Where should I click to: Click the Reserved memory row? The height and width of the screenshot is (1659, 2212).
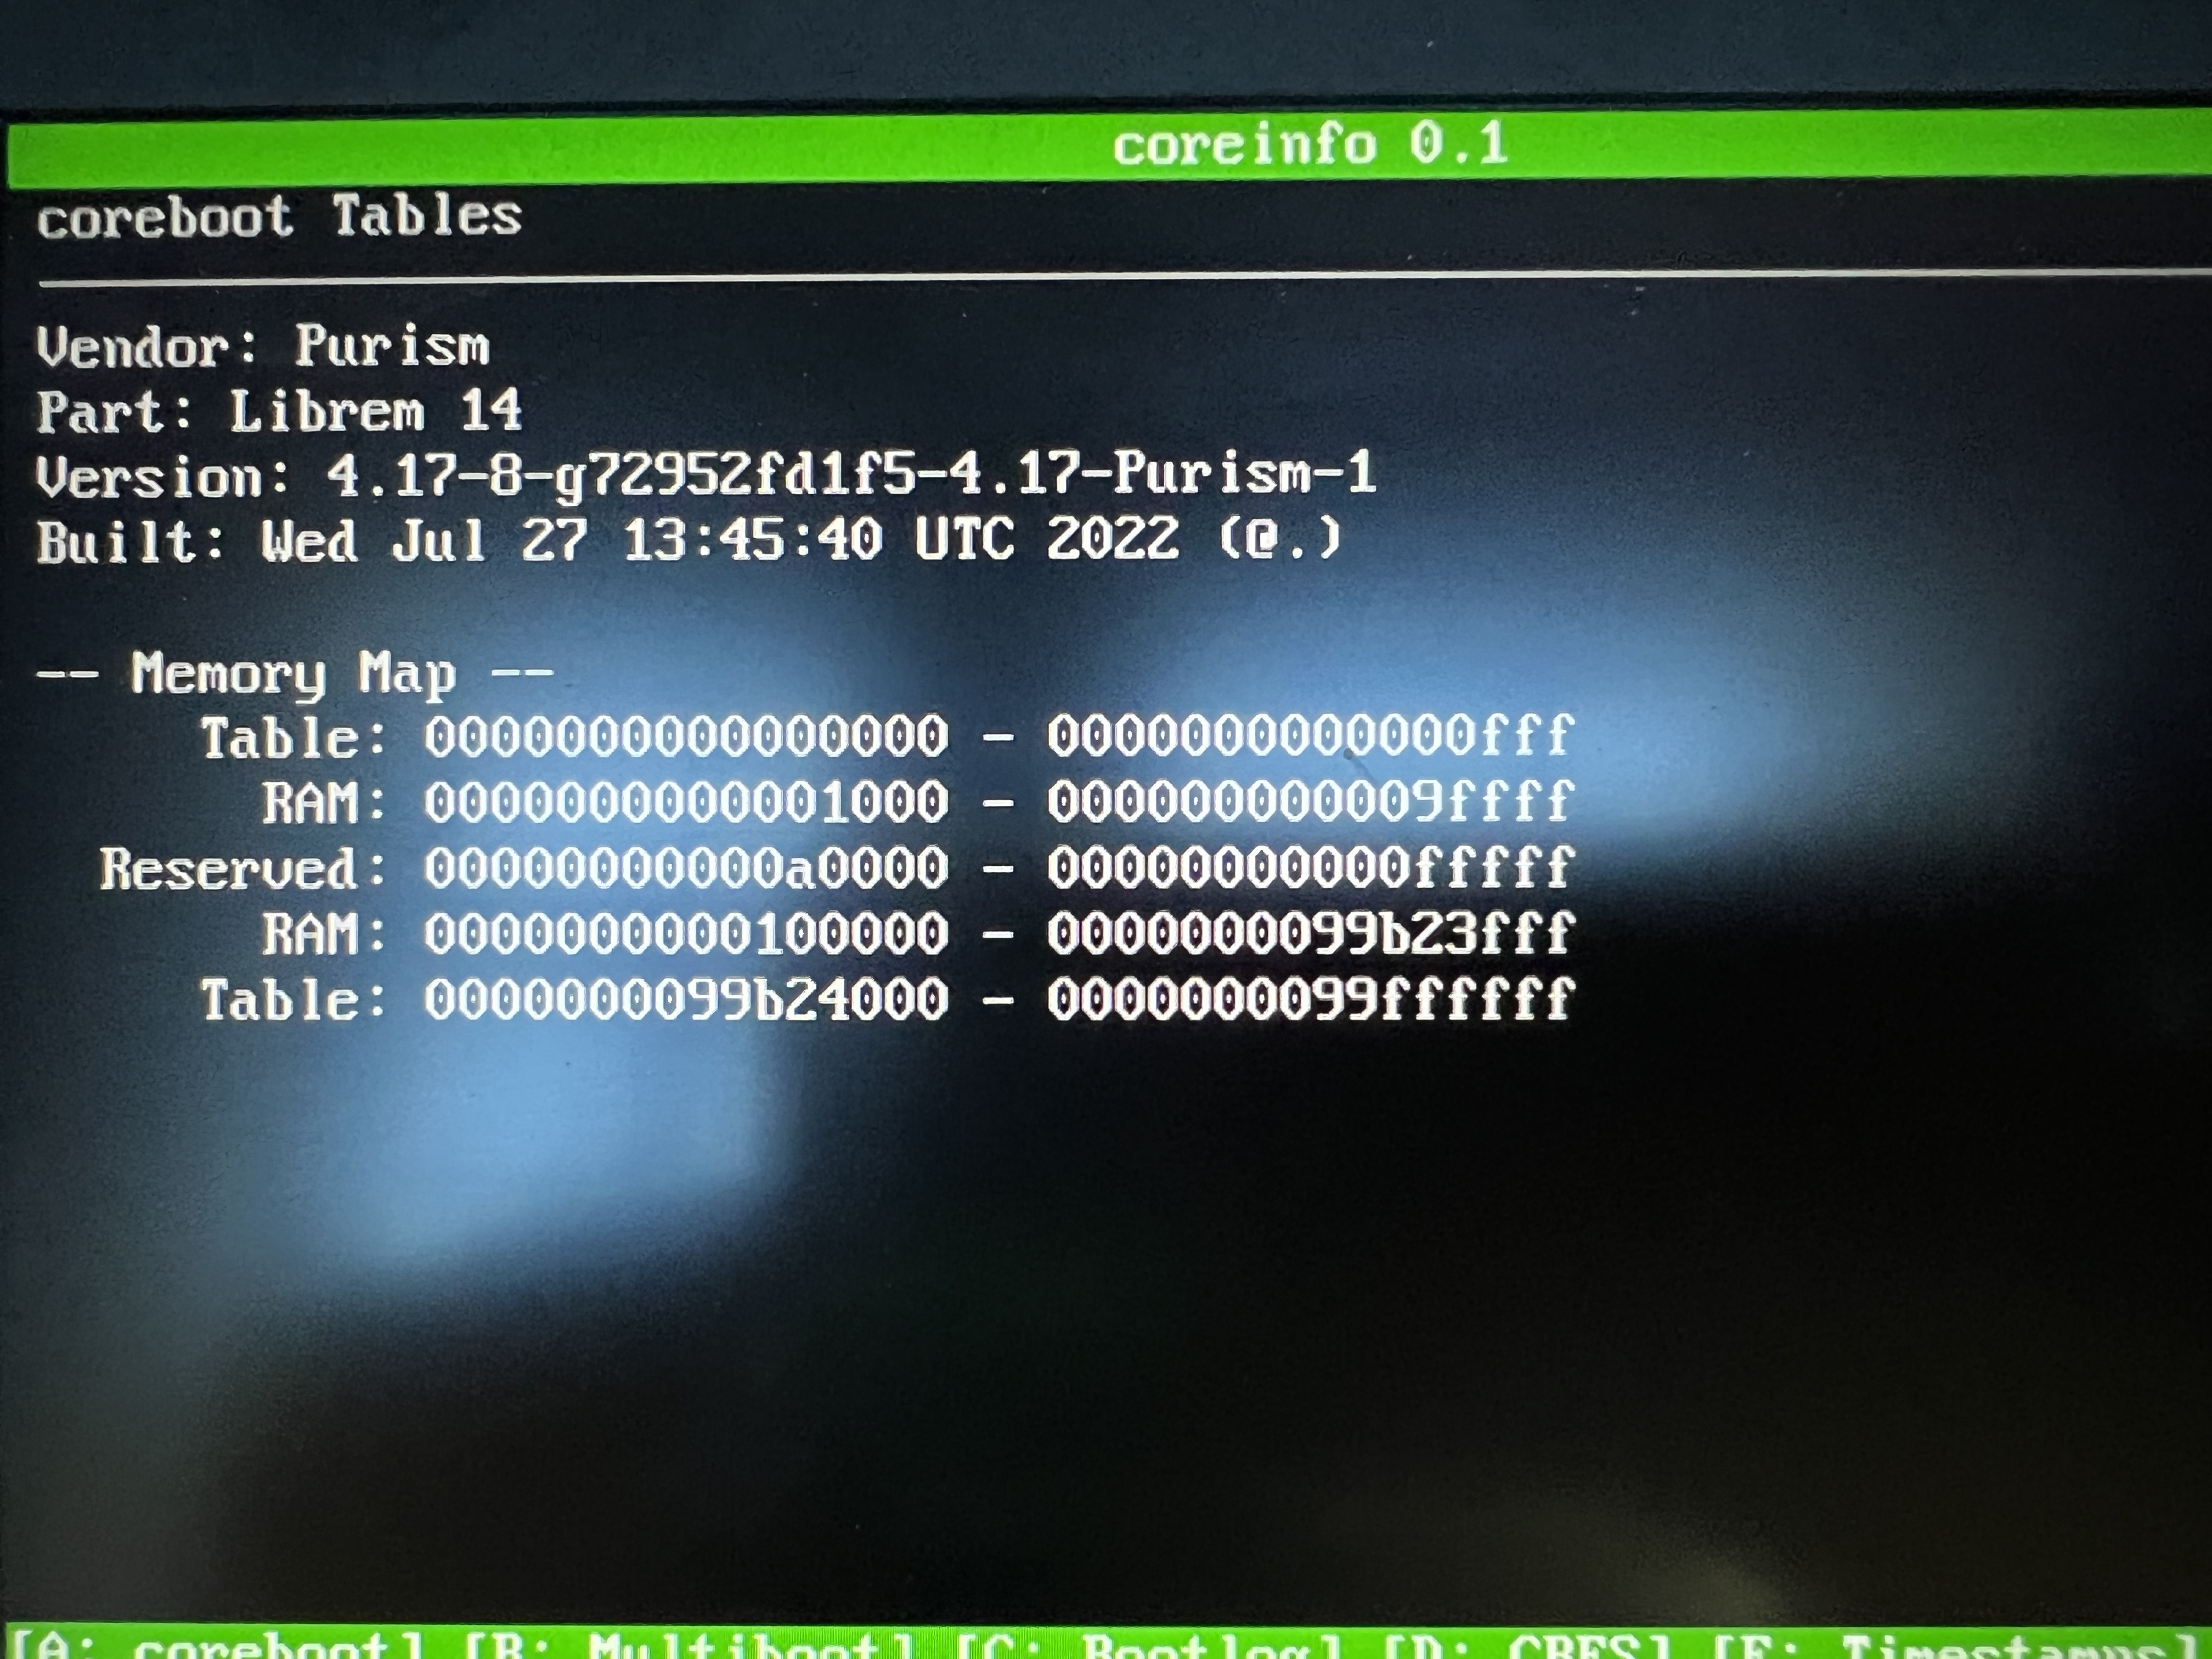[x=837, y=868]
